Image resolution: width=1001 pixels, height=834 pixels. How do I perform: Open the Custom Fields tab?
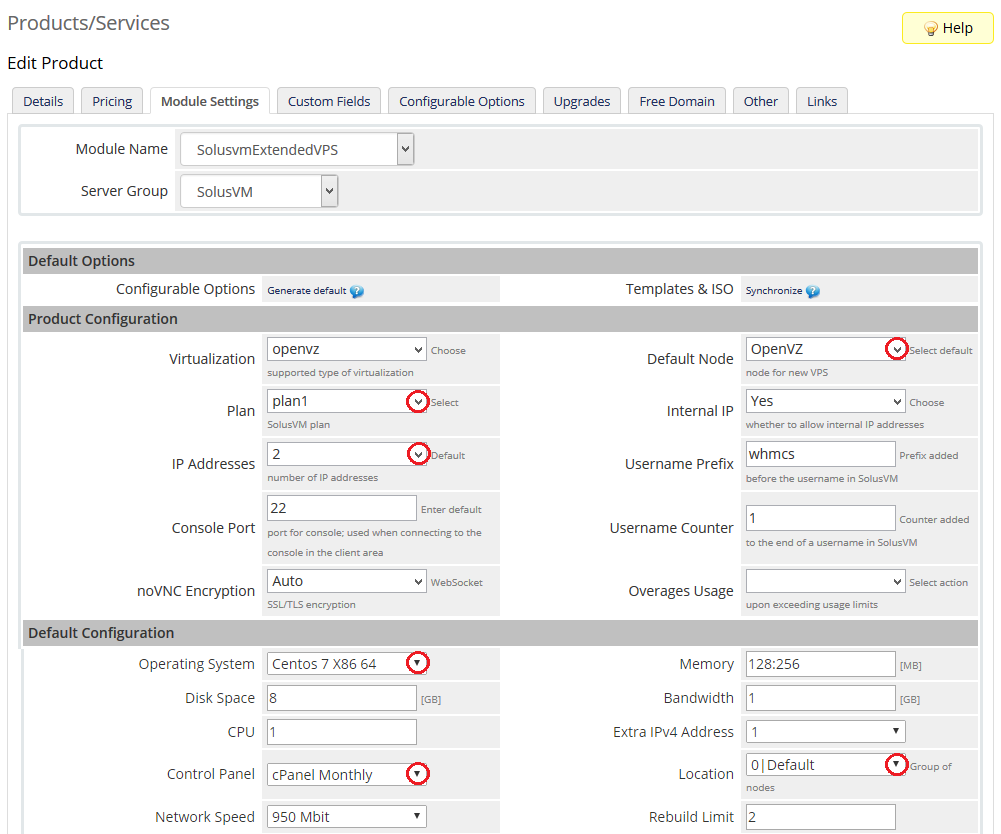[329, 101]
